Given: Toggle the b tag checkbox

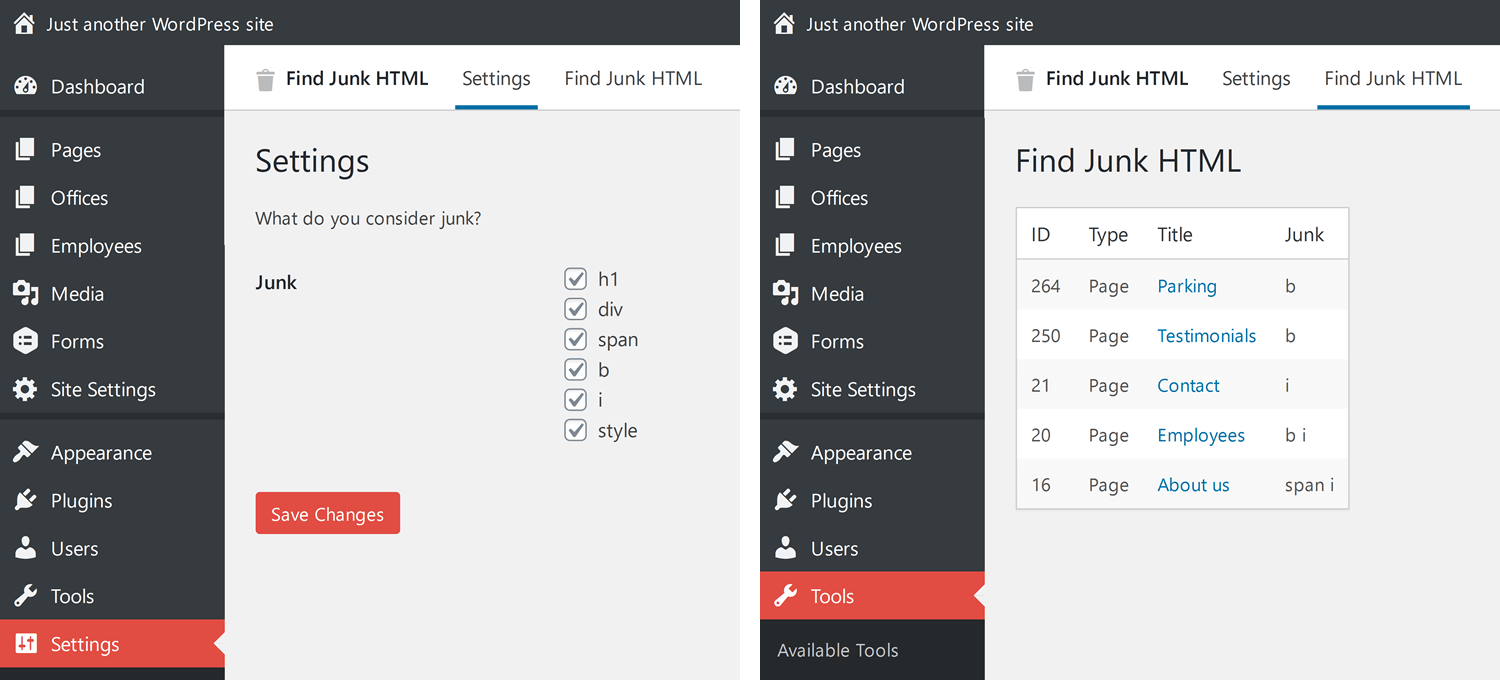Looking at the screenshot, I should coord(575,369).
